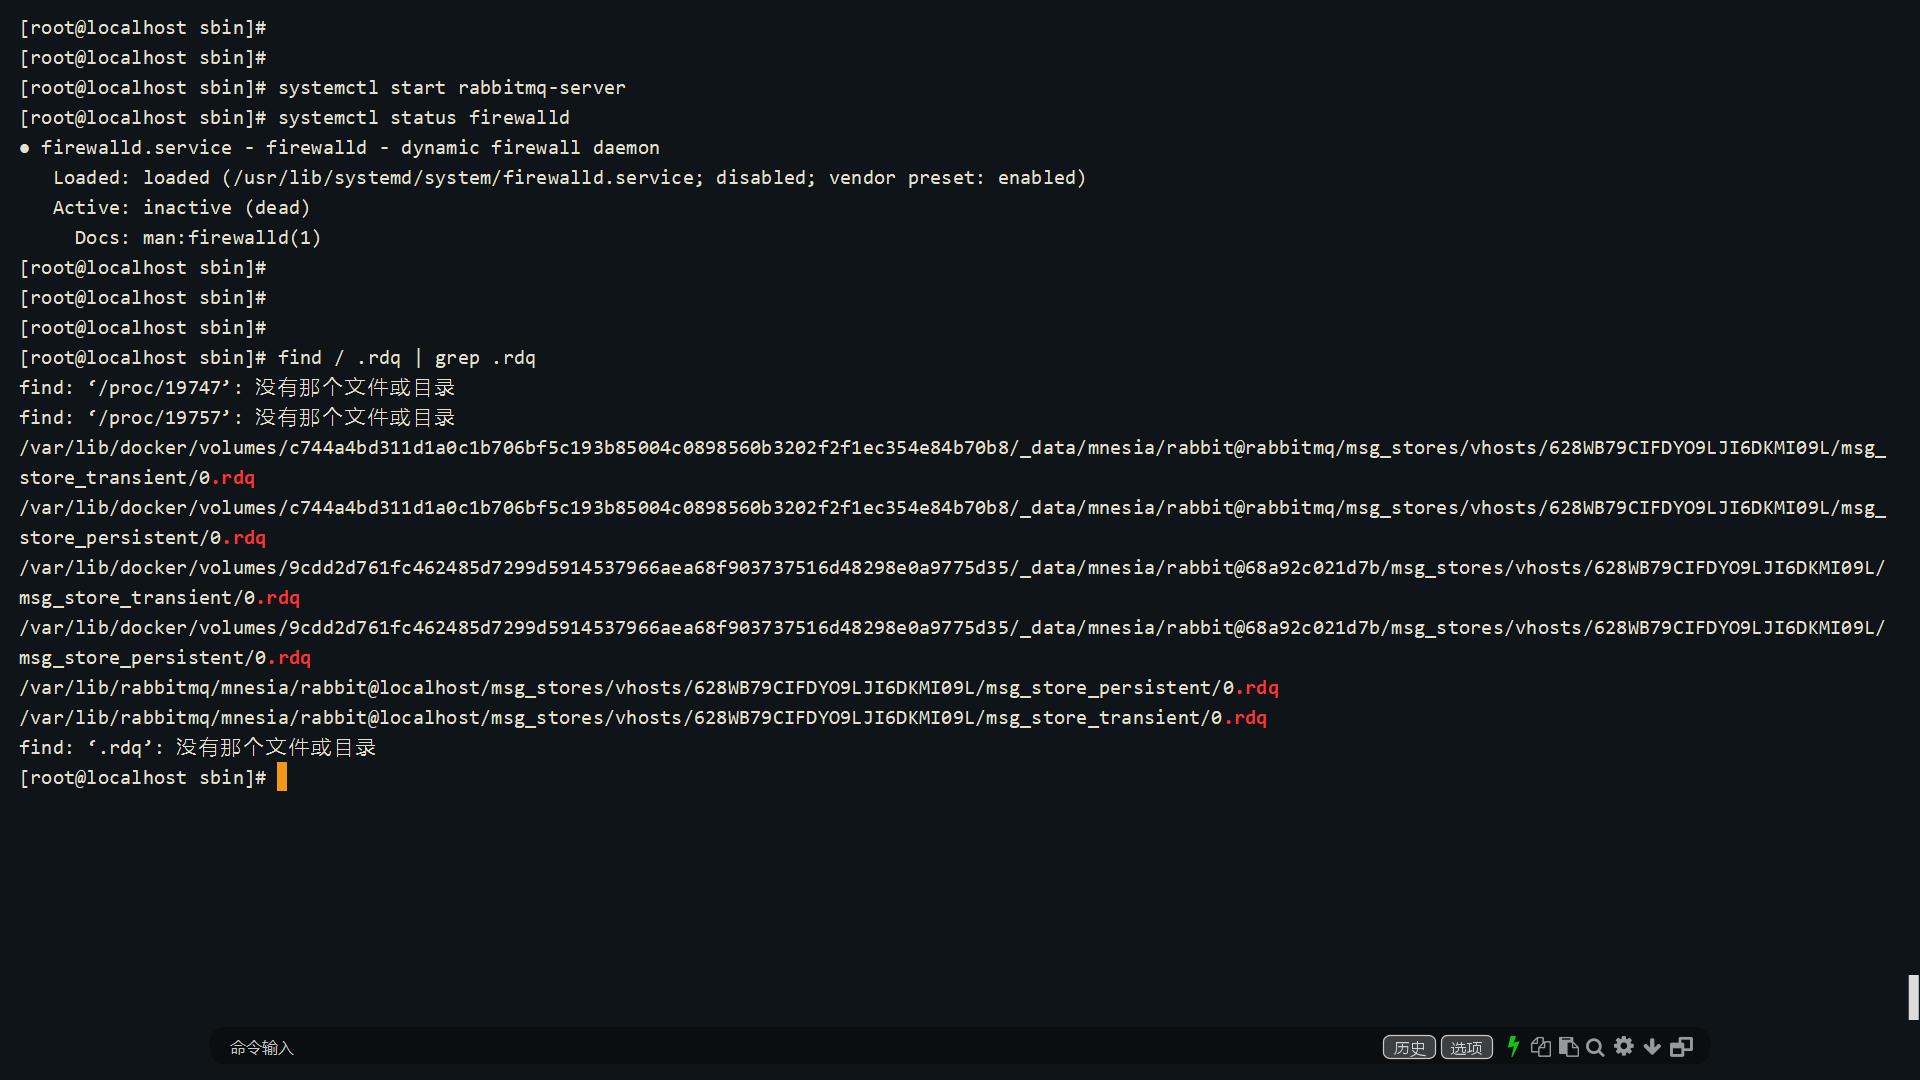Click the detach window icon
Screen dimensions: 1920x1080
(x=1682, y=1046)
